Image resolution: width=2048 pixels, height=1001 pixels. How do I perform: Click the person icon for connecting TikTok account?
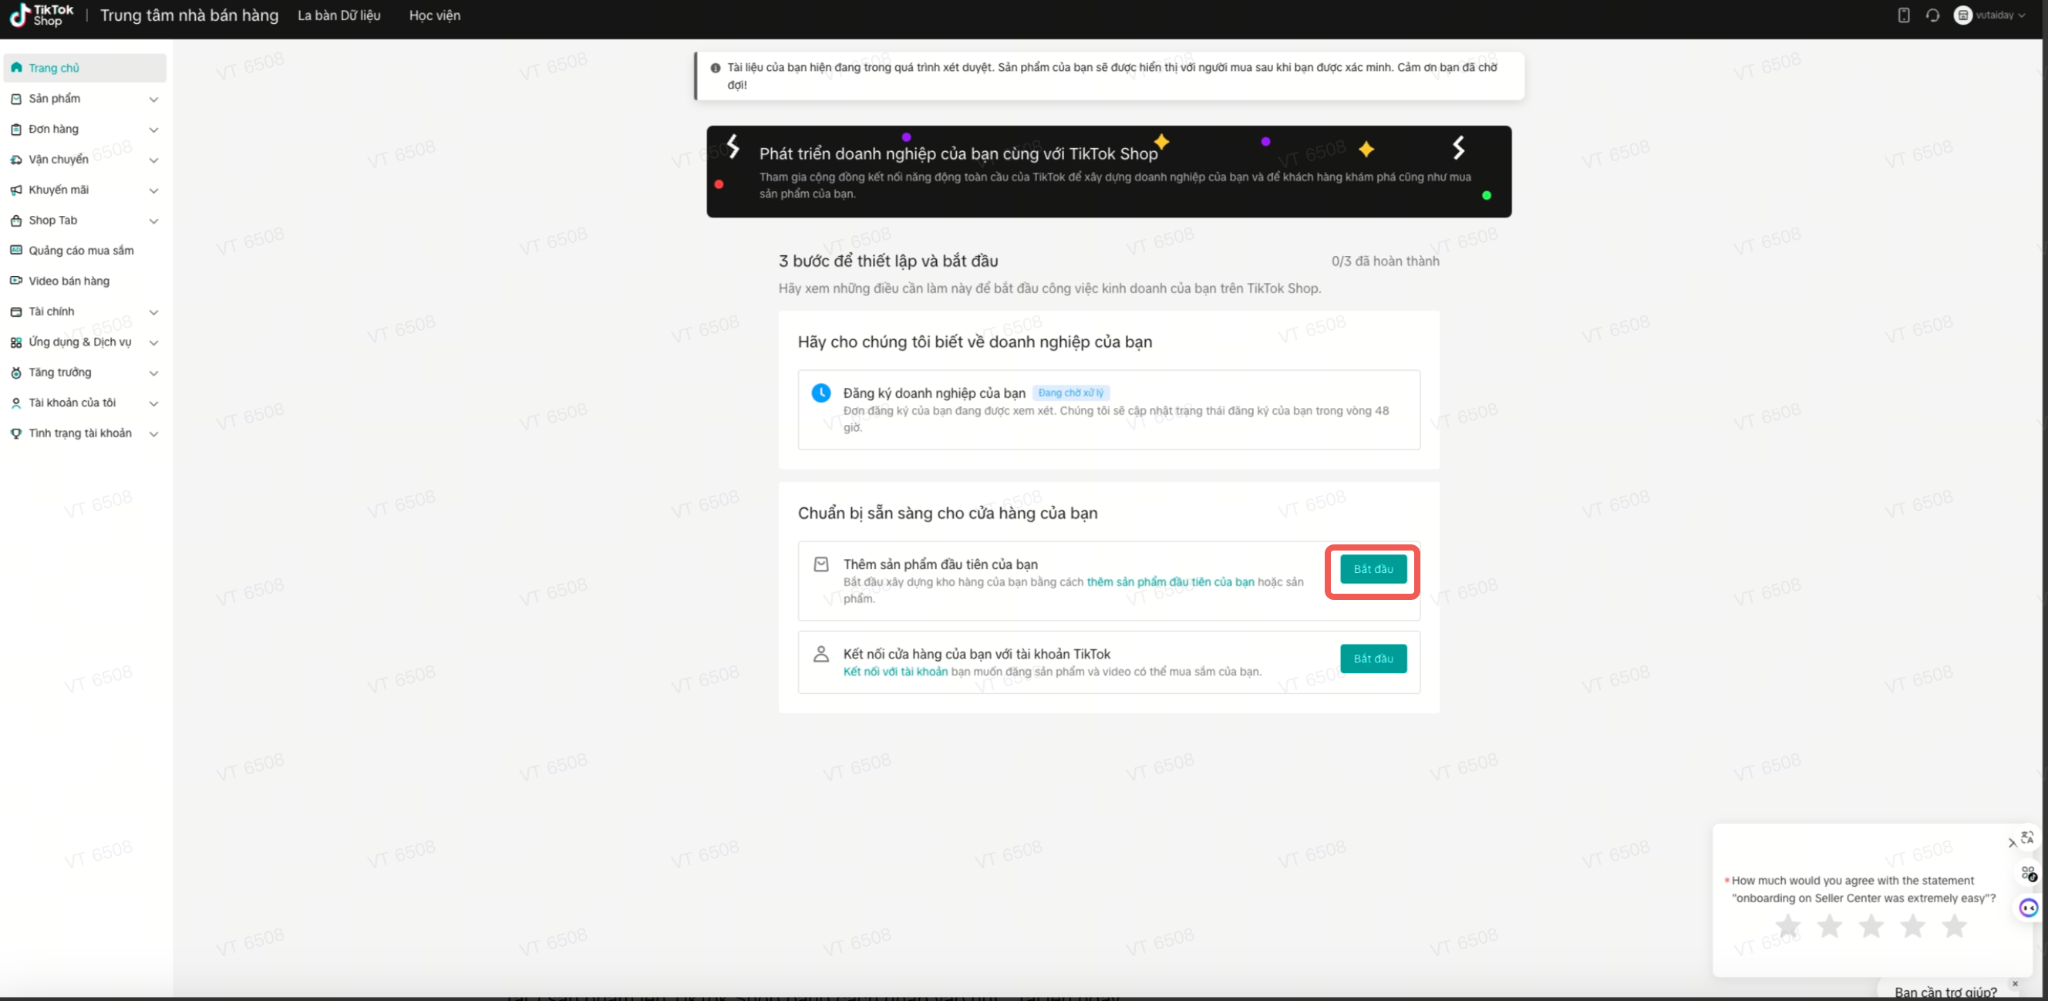(x=821, y=654)
